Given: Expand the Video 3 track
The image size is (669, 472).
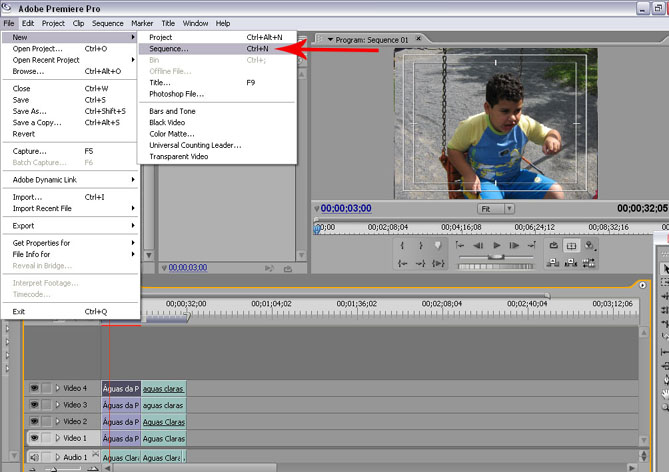Looking at the screenshot, I should pos(57,405).
